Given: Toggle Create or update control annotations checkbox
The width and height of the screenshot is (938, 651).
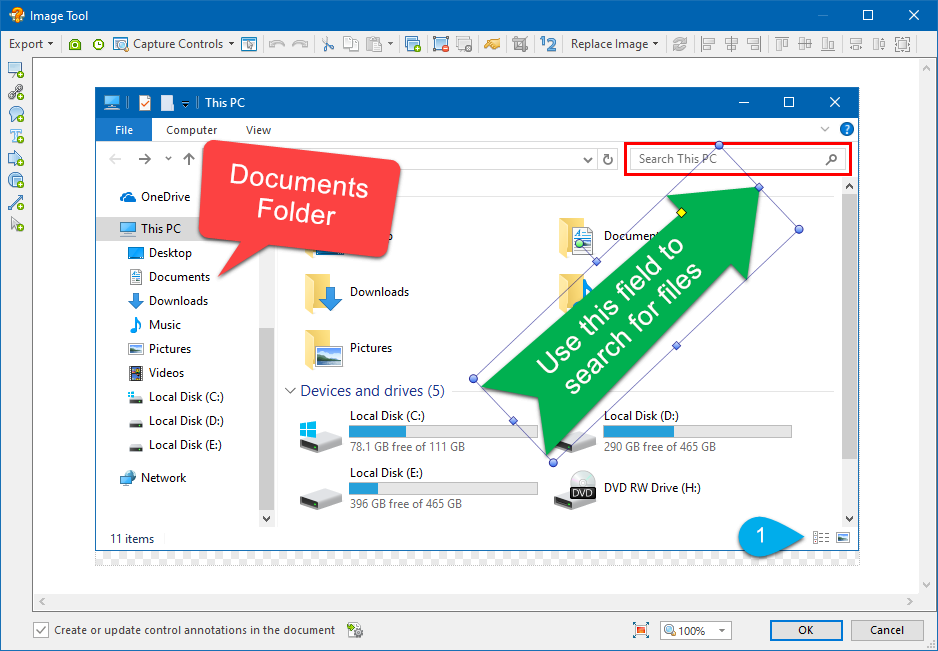Looking at the screenshot, I should click(x=41, y=630).
